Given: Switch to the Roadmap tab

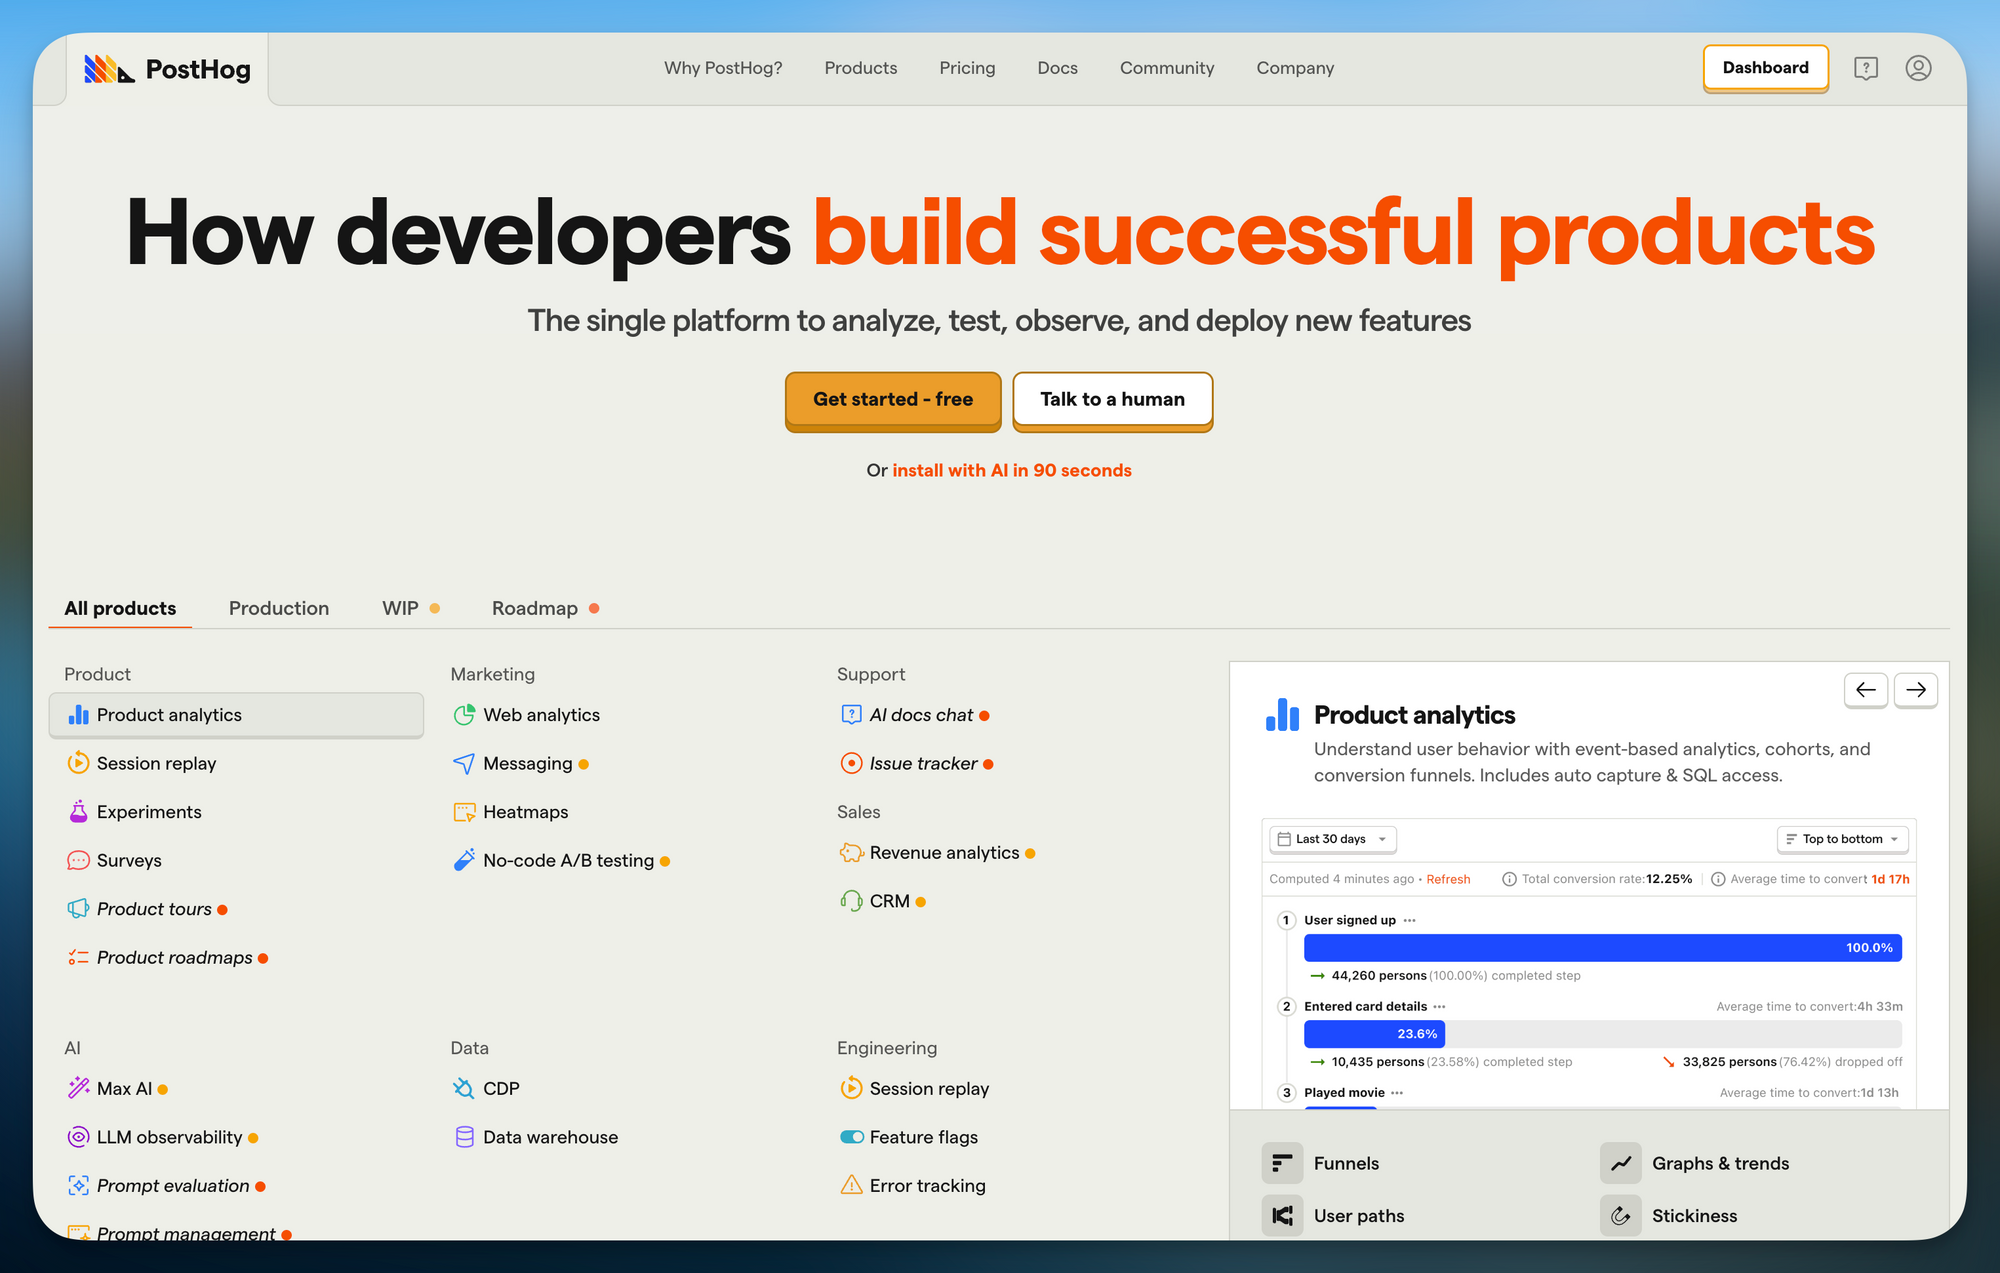Looking at the screenshot, I should point(545,608).
